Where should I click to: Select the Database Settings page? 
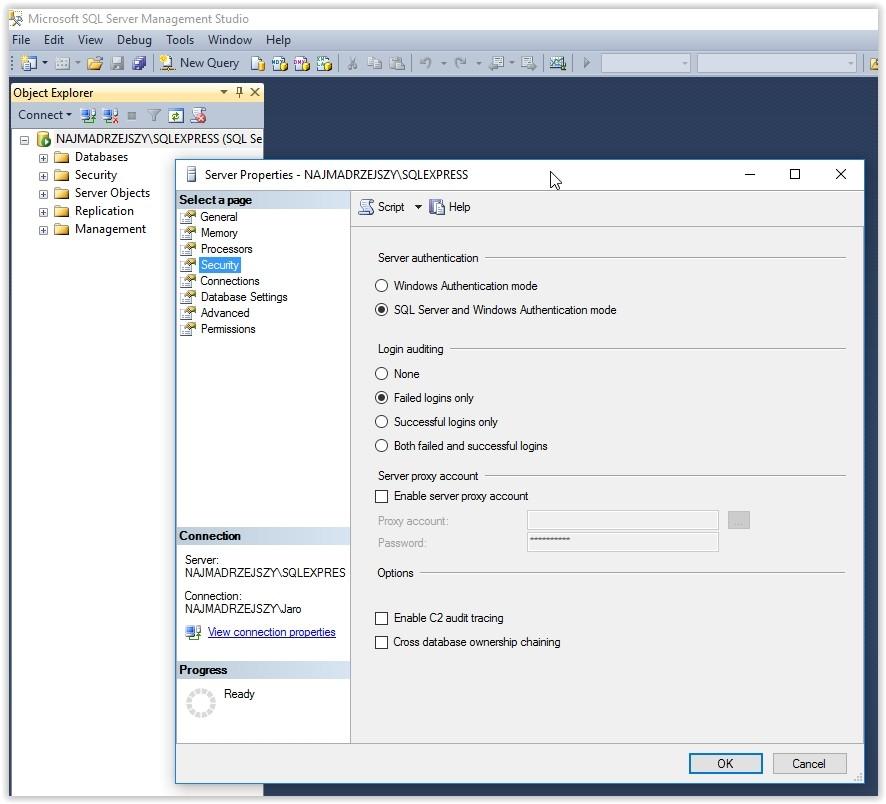[244, 297]
